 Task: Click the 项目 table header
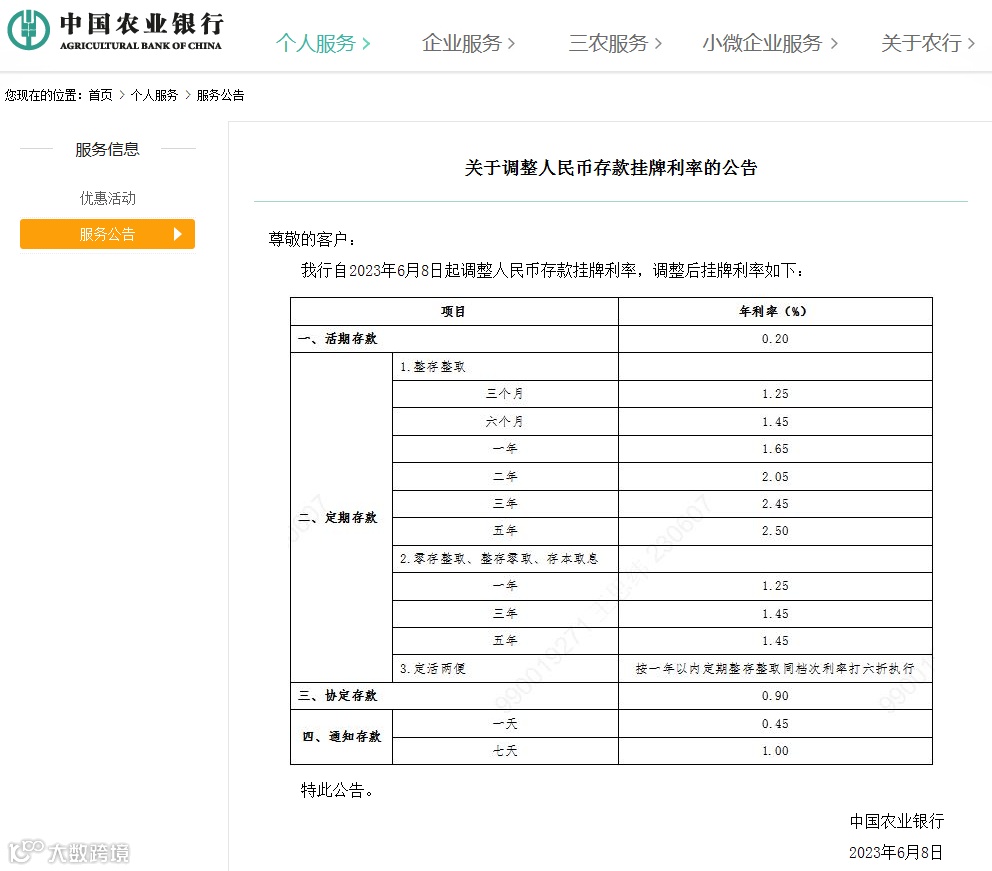coord(454,311)
